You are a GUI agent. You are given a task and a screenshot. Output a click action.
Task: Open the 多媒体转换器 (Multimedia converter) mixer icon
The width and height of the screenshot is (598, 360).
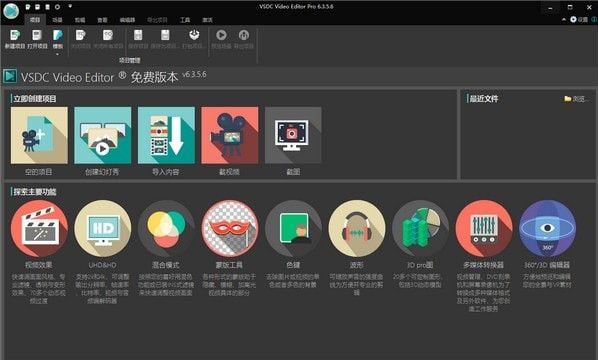coord(484,228)
